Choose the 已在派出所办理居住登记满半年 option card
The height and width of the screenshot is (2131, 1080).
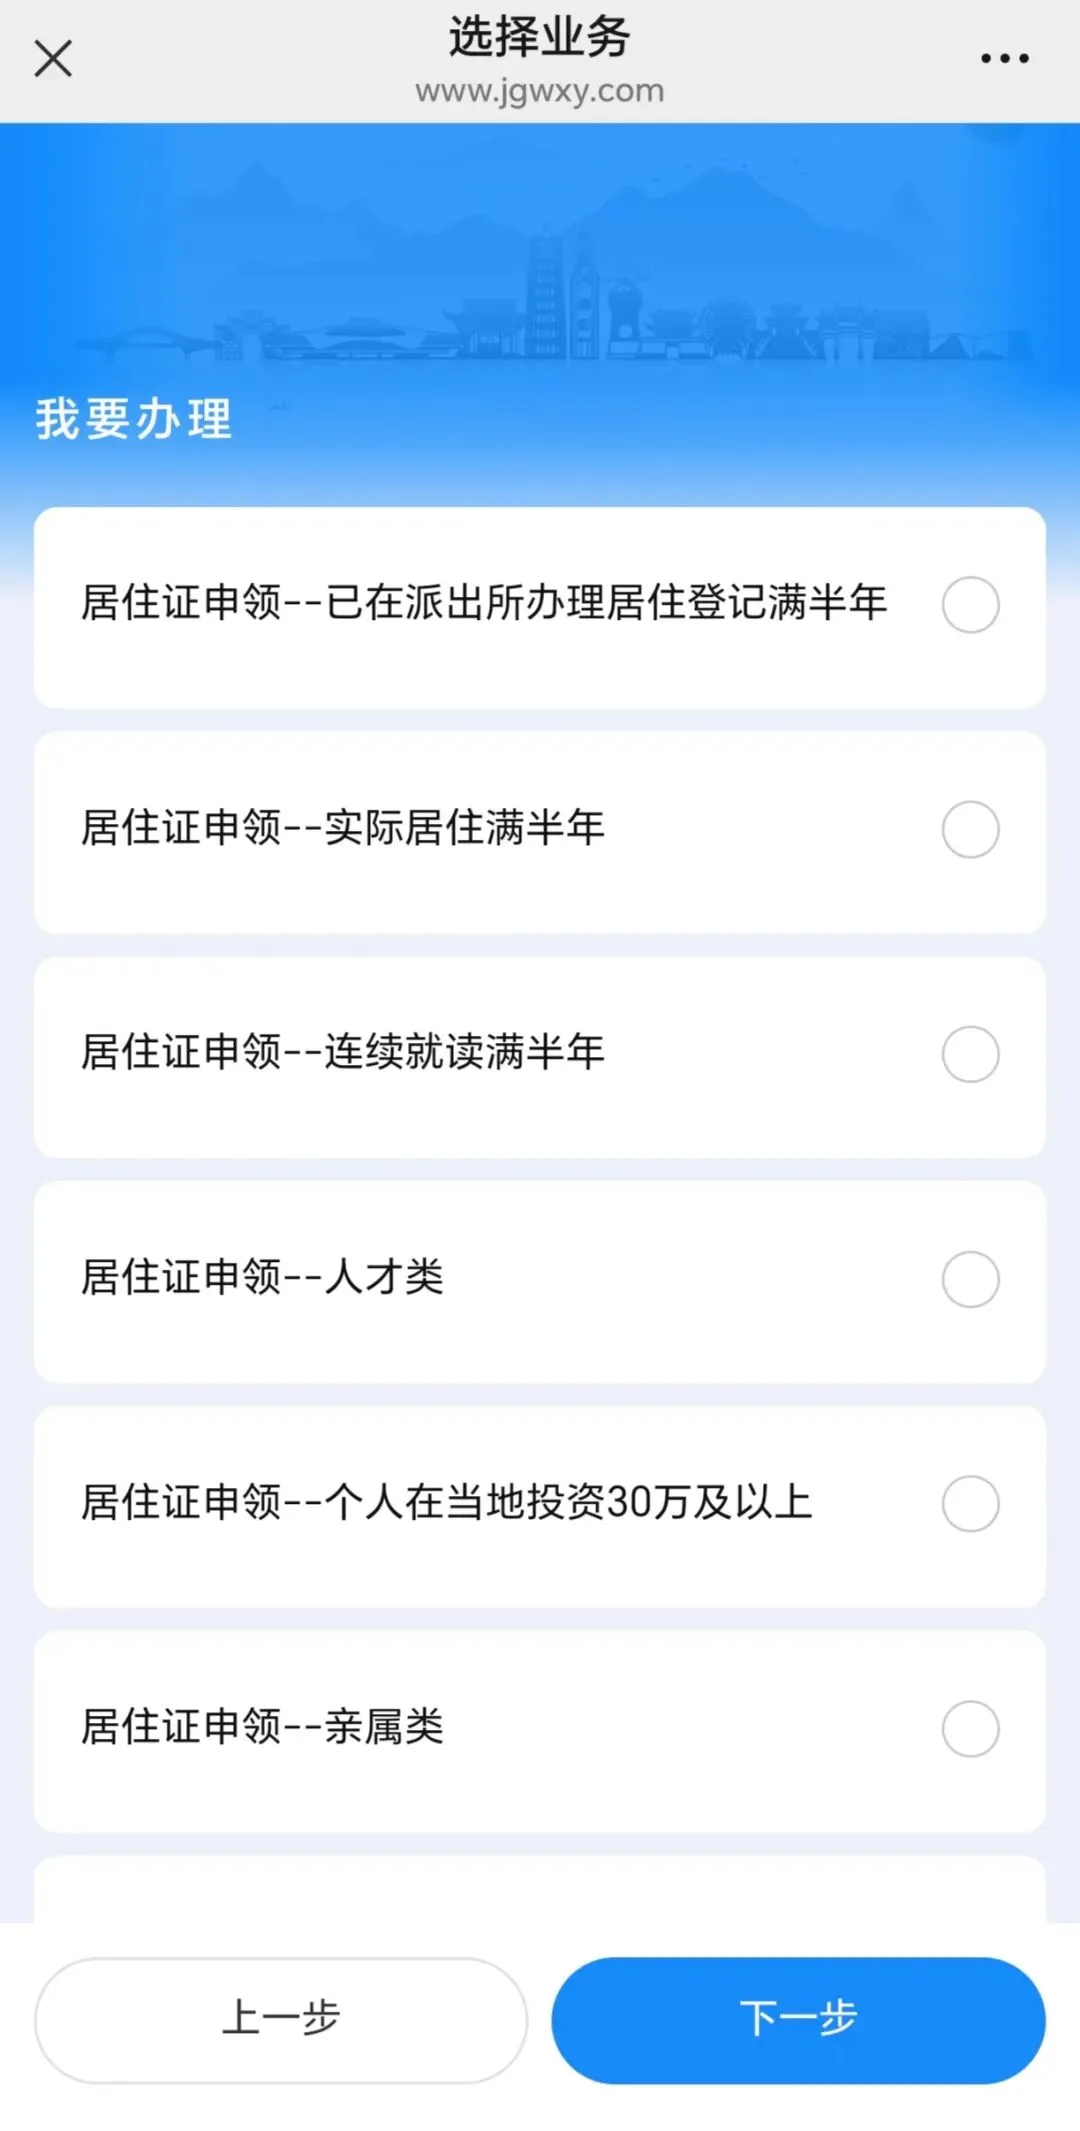[x=540, y=608]
